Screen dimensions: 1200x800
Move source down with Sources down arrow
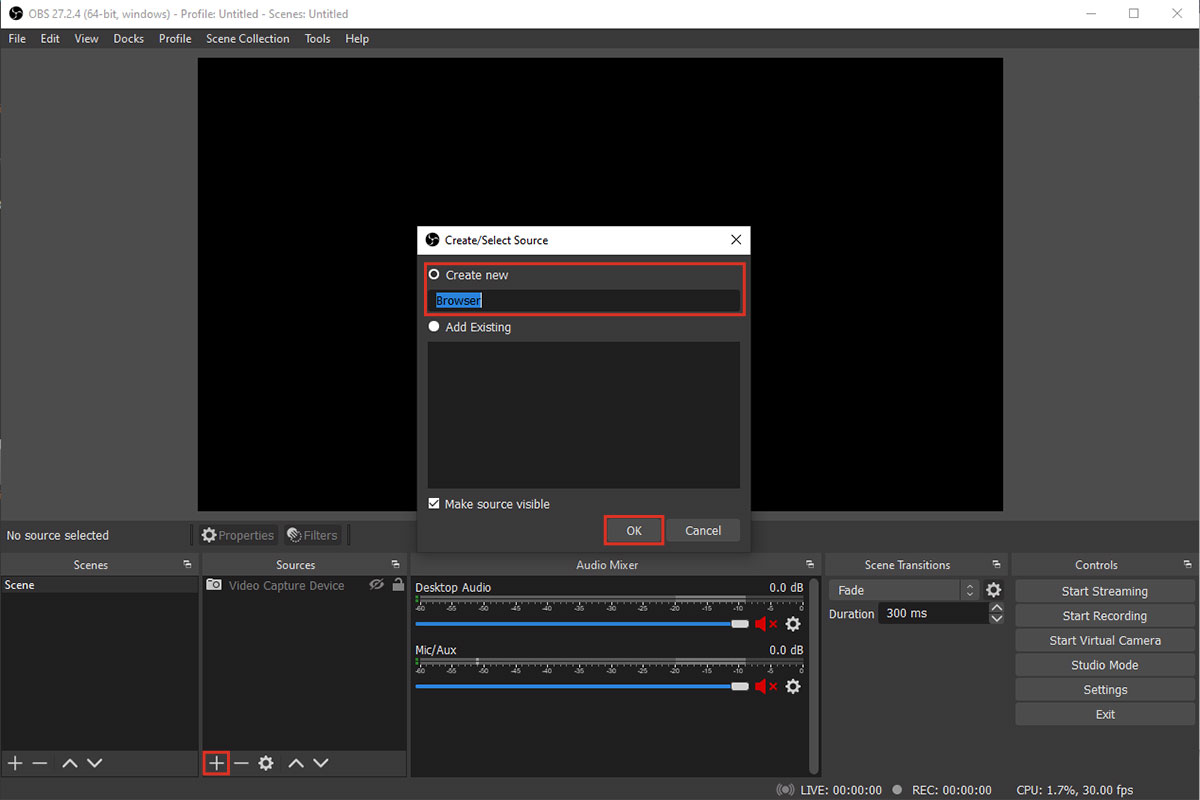pyautogui.click(x=321, y=763)
